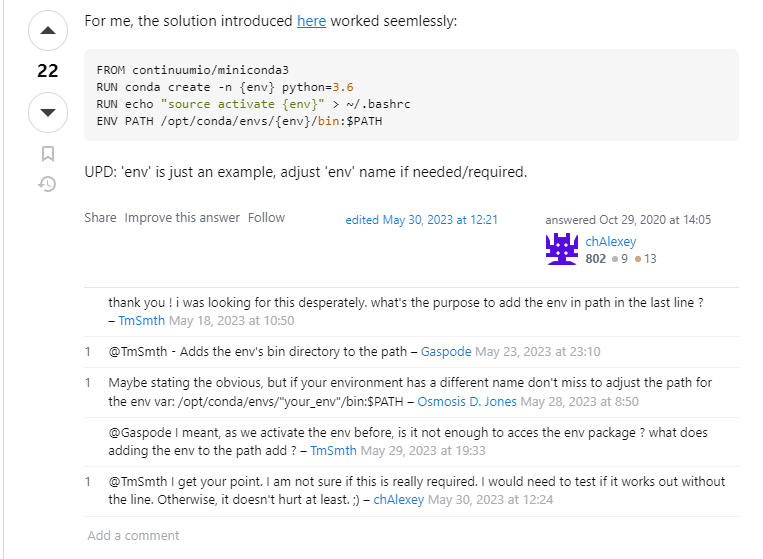Visit Gaspode's user profile
The height and width of the screenshot is (559, 763).
pos(446,352)
